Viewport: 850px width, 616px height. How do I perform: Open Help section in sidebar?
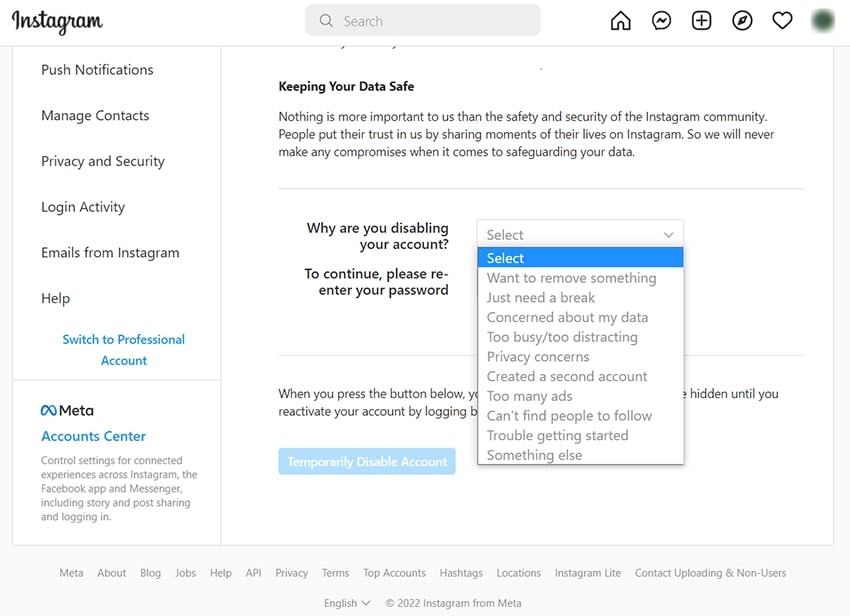point(55,298)
